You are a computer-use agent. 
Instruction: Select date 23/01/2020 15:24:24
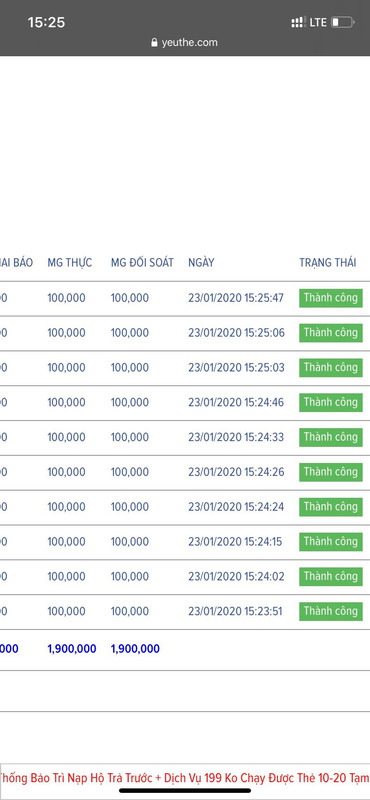click(x=236, y=507)
